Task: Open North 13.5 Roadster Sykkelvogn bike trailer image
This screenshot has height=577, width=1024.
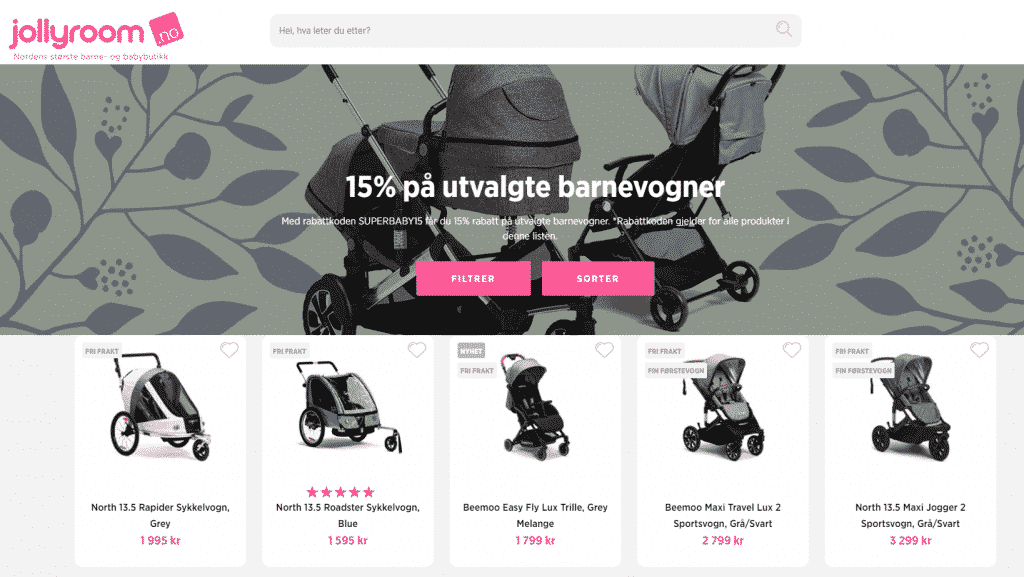Action: tap(349, 408)
